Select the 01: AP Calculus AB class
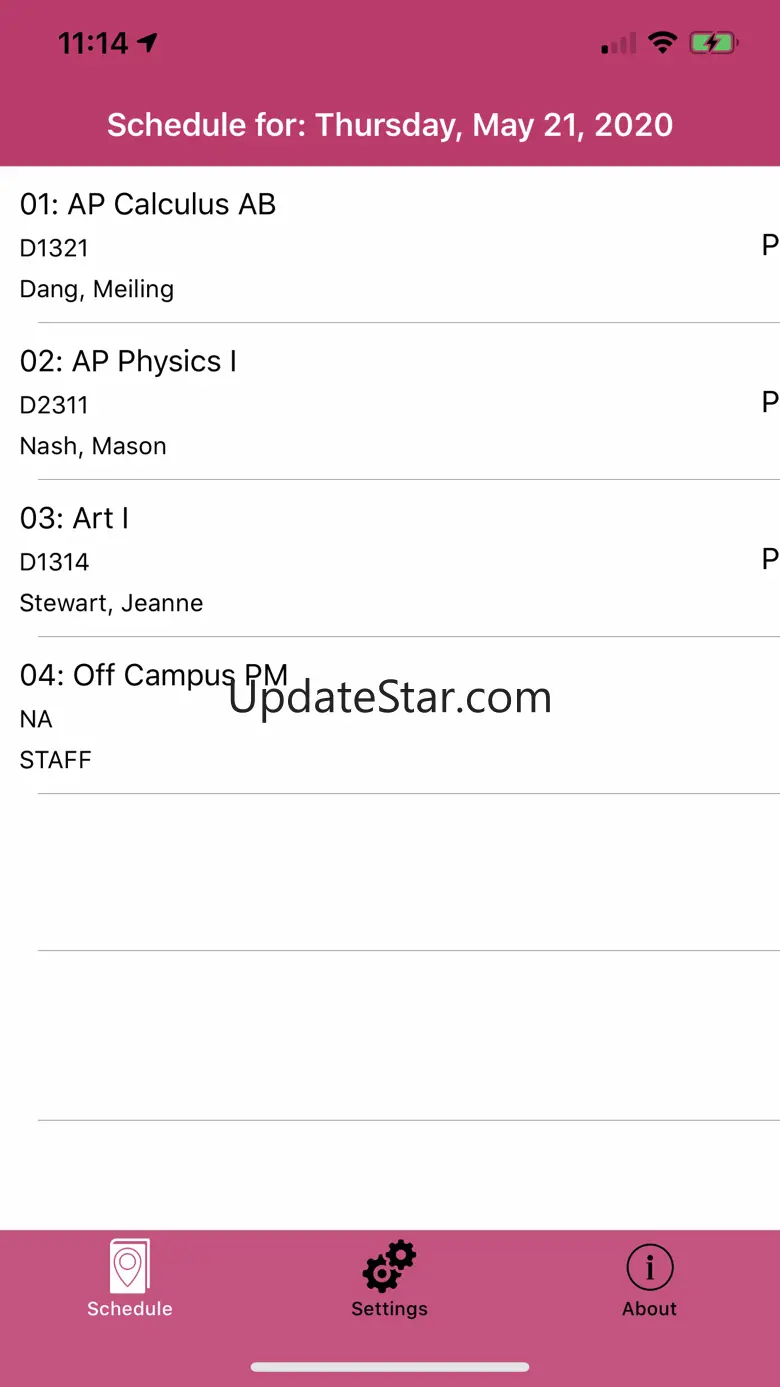The width and height of the screenshot is (780, 1387). pos(148,204)
